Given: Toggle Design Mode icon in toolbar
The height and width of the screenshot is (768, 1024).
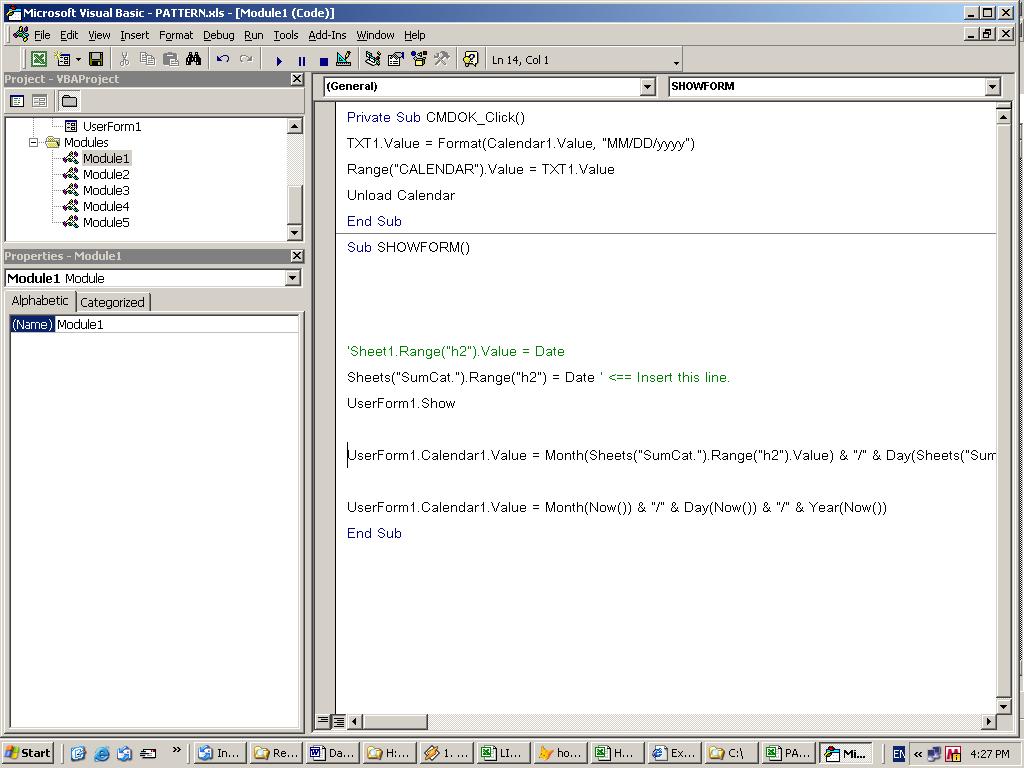Looking at the screenshot, I should point(344,60).
